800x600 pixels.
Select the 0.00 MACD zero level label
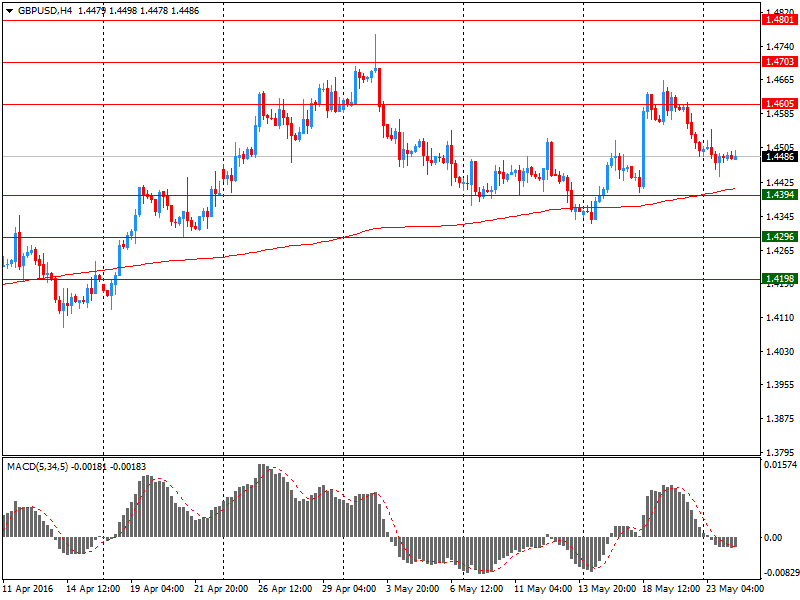pyautogui.click(x=773, y=538)
